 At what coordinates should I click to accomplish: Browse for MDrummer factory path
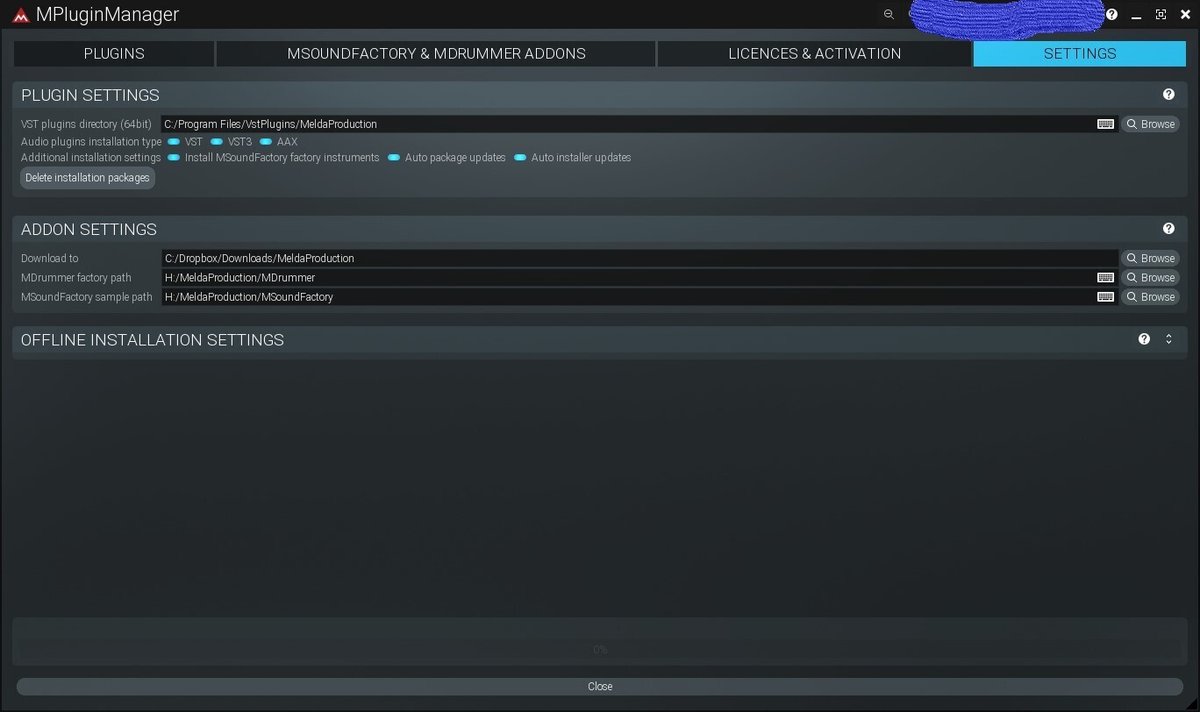point(1150,277)
